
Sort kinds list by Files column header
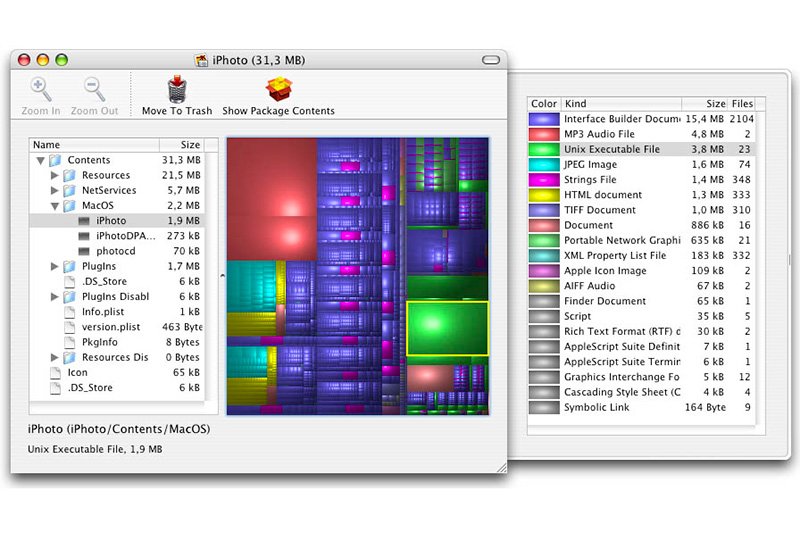pos(742,103)
